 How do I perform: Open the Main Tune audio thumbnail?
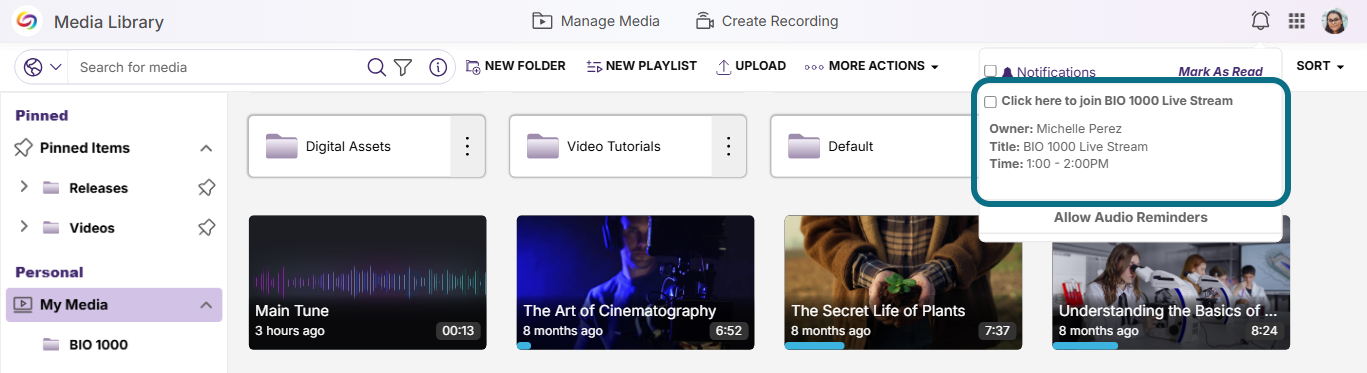click(367, 282)
